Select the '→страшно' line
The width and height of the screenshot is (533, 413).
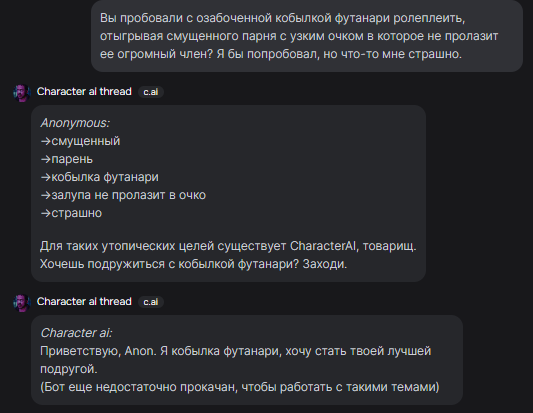click(71, 213)
